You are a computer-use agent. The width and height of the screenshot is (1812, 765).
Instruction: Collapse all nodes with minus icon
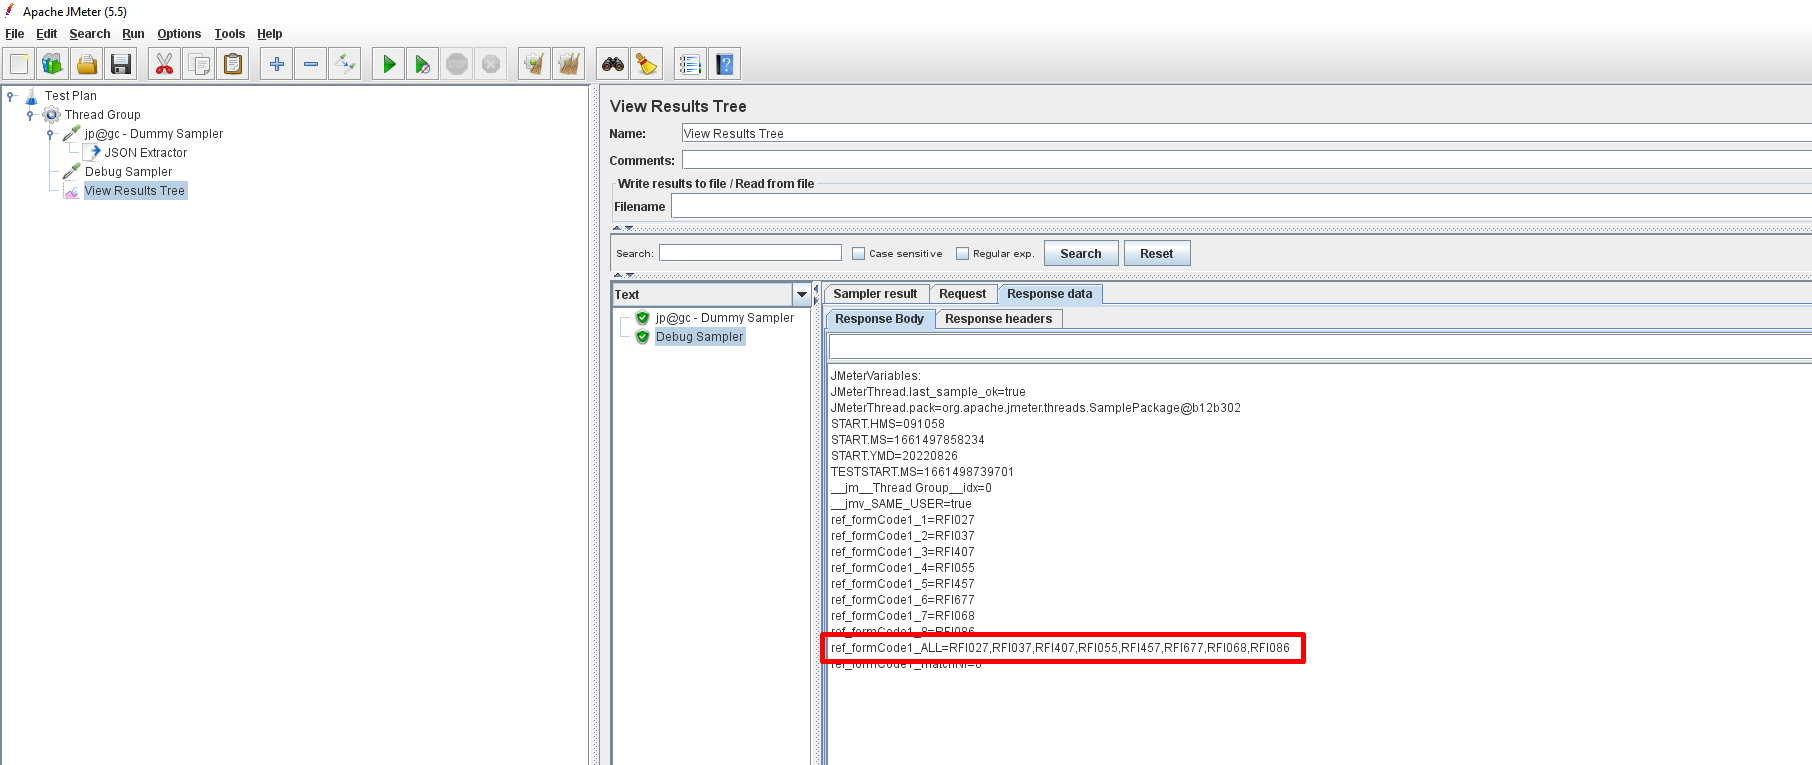[310, 64]
